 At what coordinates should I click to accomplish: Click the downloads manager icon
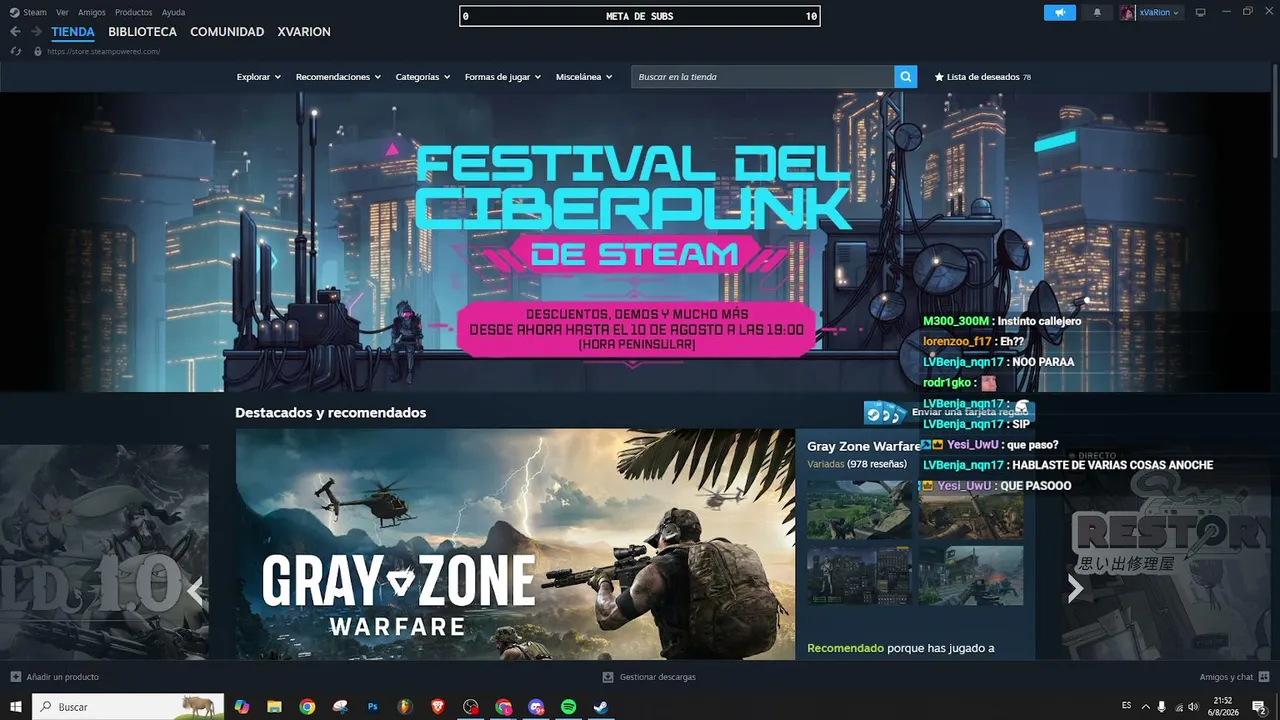click(x=608, y=677)
